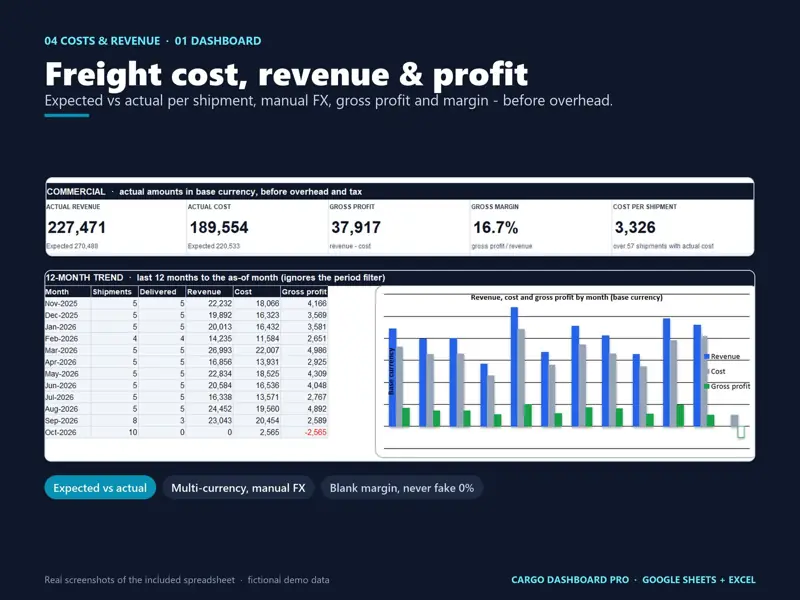Click shipments cell 8 for Sep-2026
The width and height of the screenshot is (800, 600).
coord(115,421)
